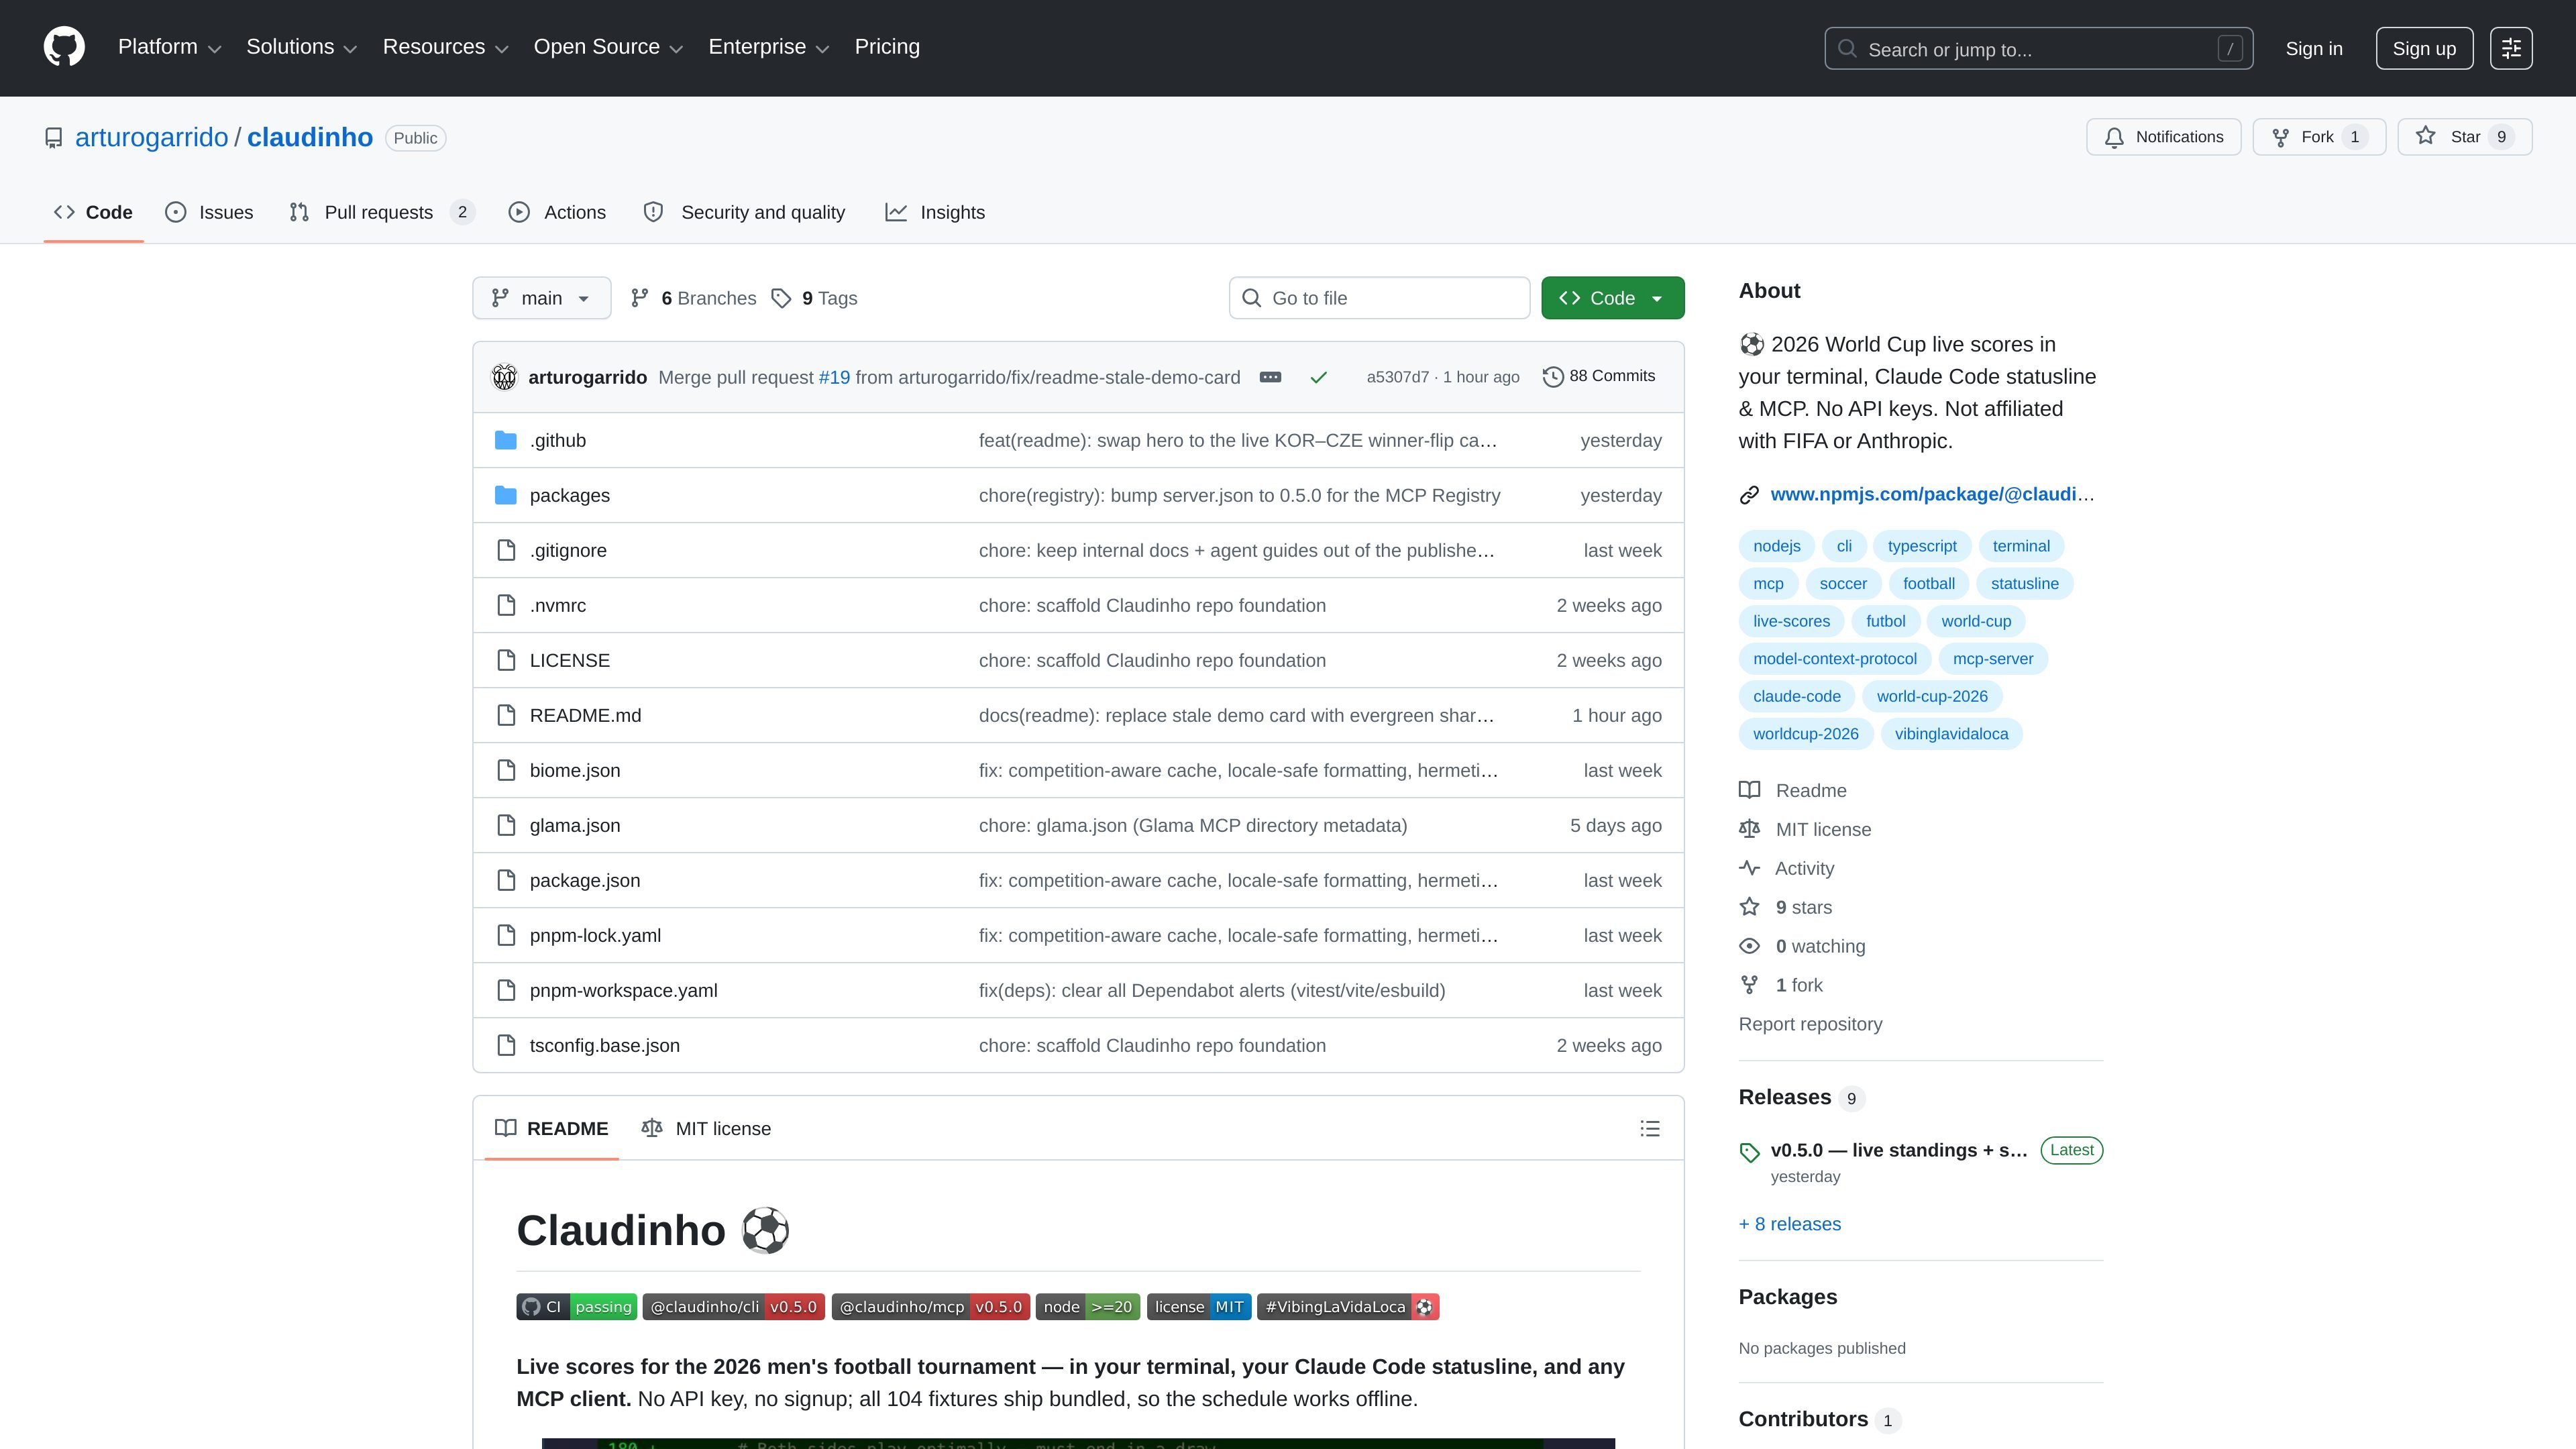Viewport: 2576px width, 1449px height.
Task: Expand the Solutions menu
Action: coord(301,47)
